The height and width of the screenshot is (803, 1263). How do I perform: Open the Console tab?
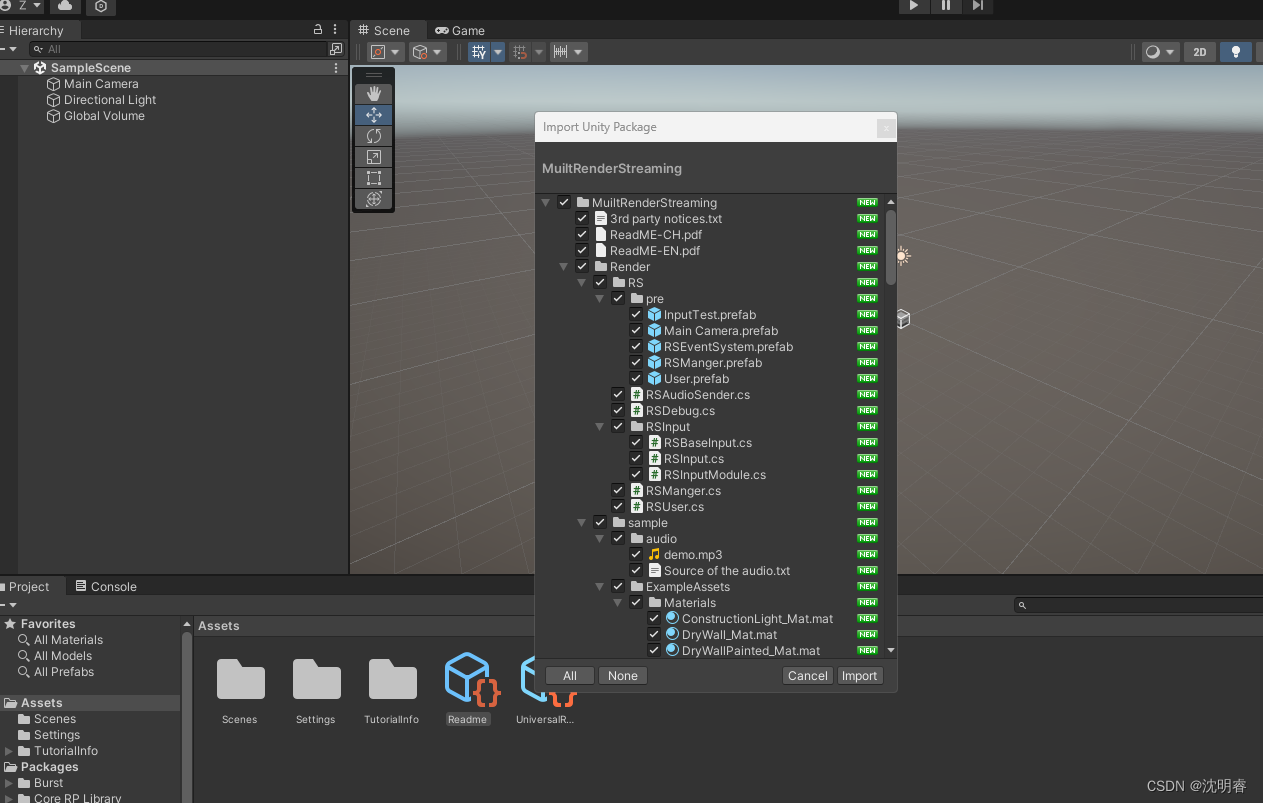107,586
